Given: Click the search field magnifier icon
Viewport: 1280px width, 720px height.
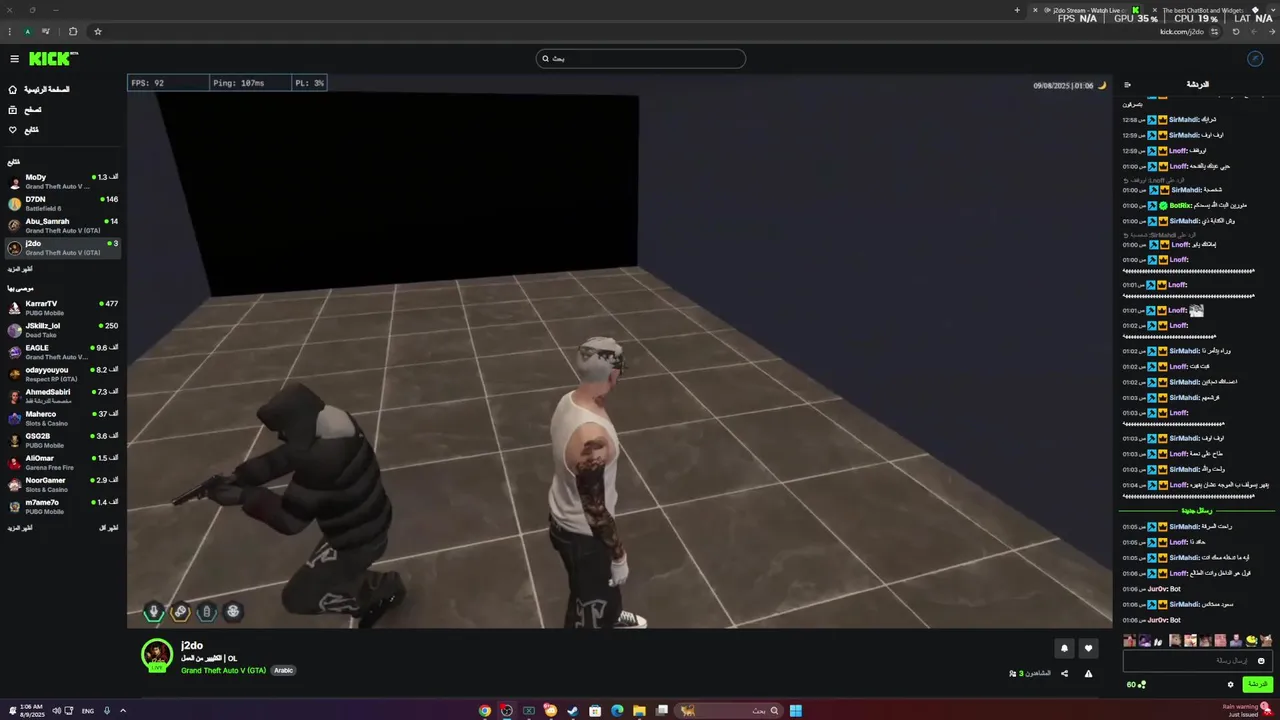Looking at the screenshot, I should pos(546,58).
